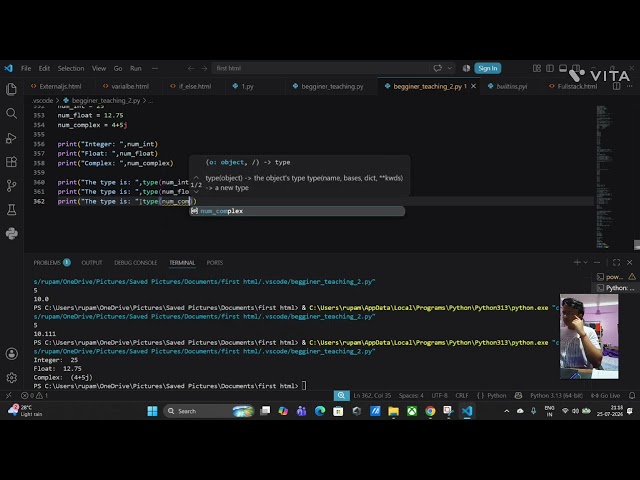Select the Python terminal in the list
Viewport: 640px width, 480px height.
[x=616, y=288]
